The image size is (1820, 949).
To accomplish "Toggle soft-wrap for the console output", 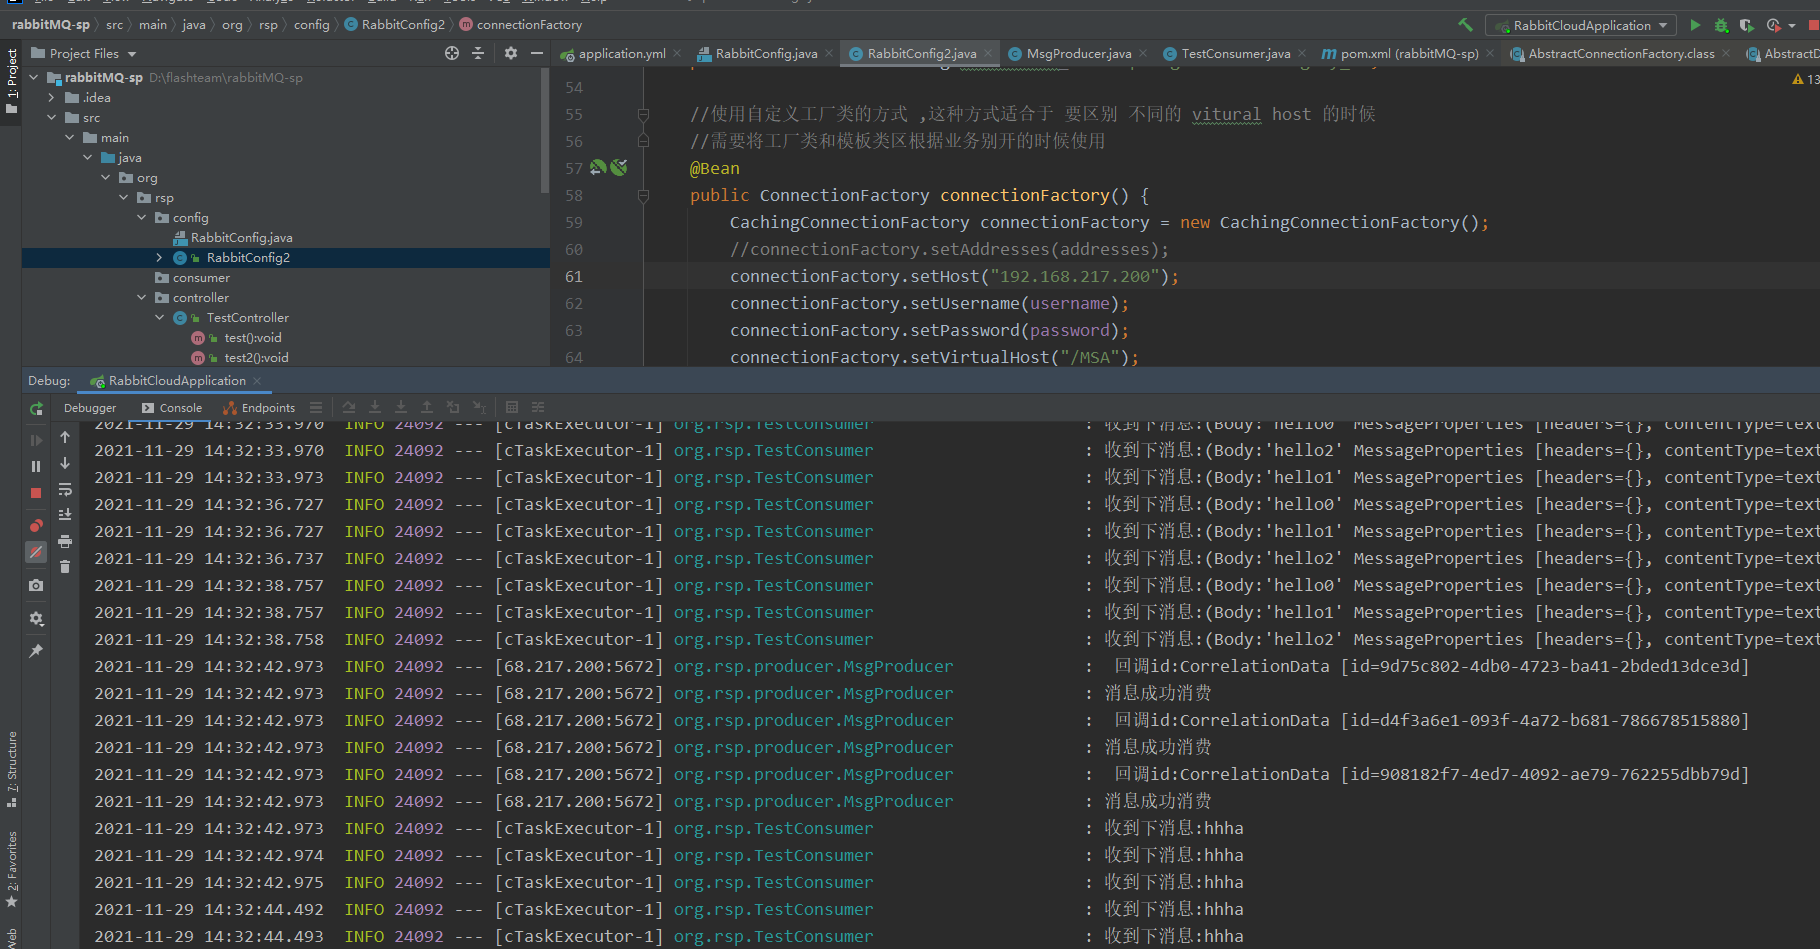I will (x=65, y=490).
